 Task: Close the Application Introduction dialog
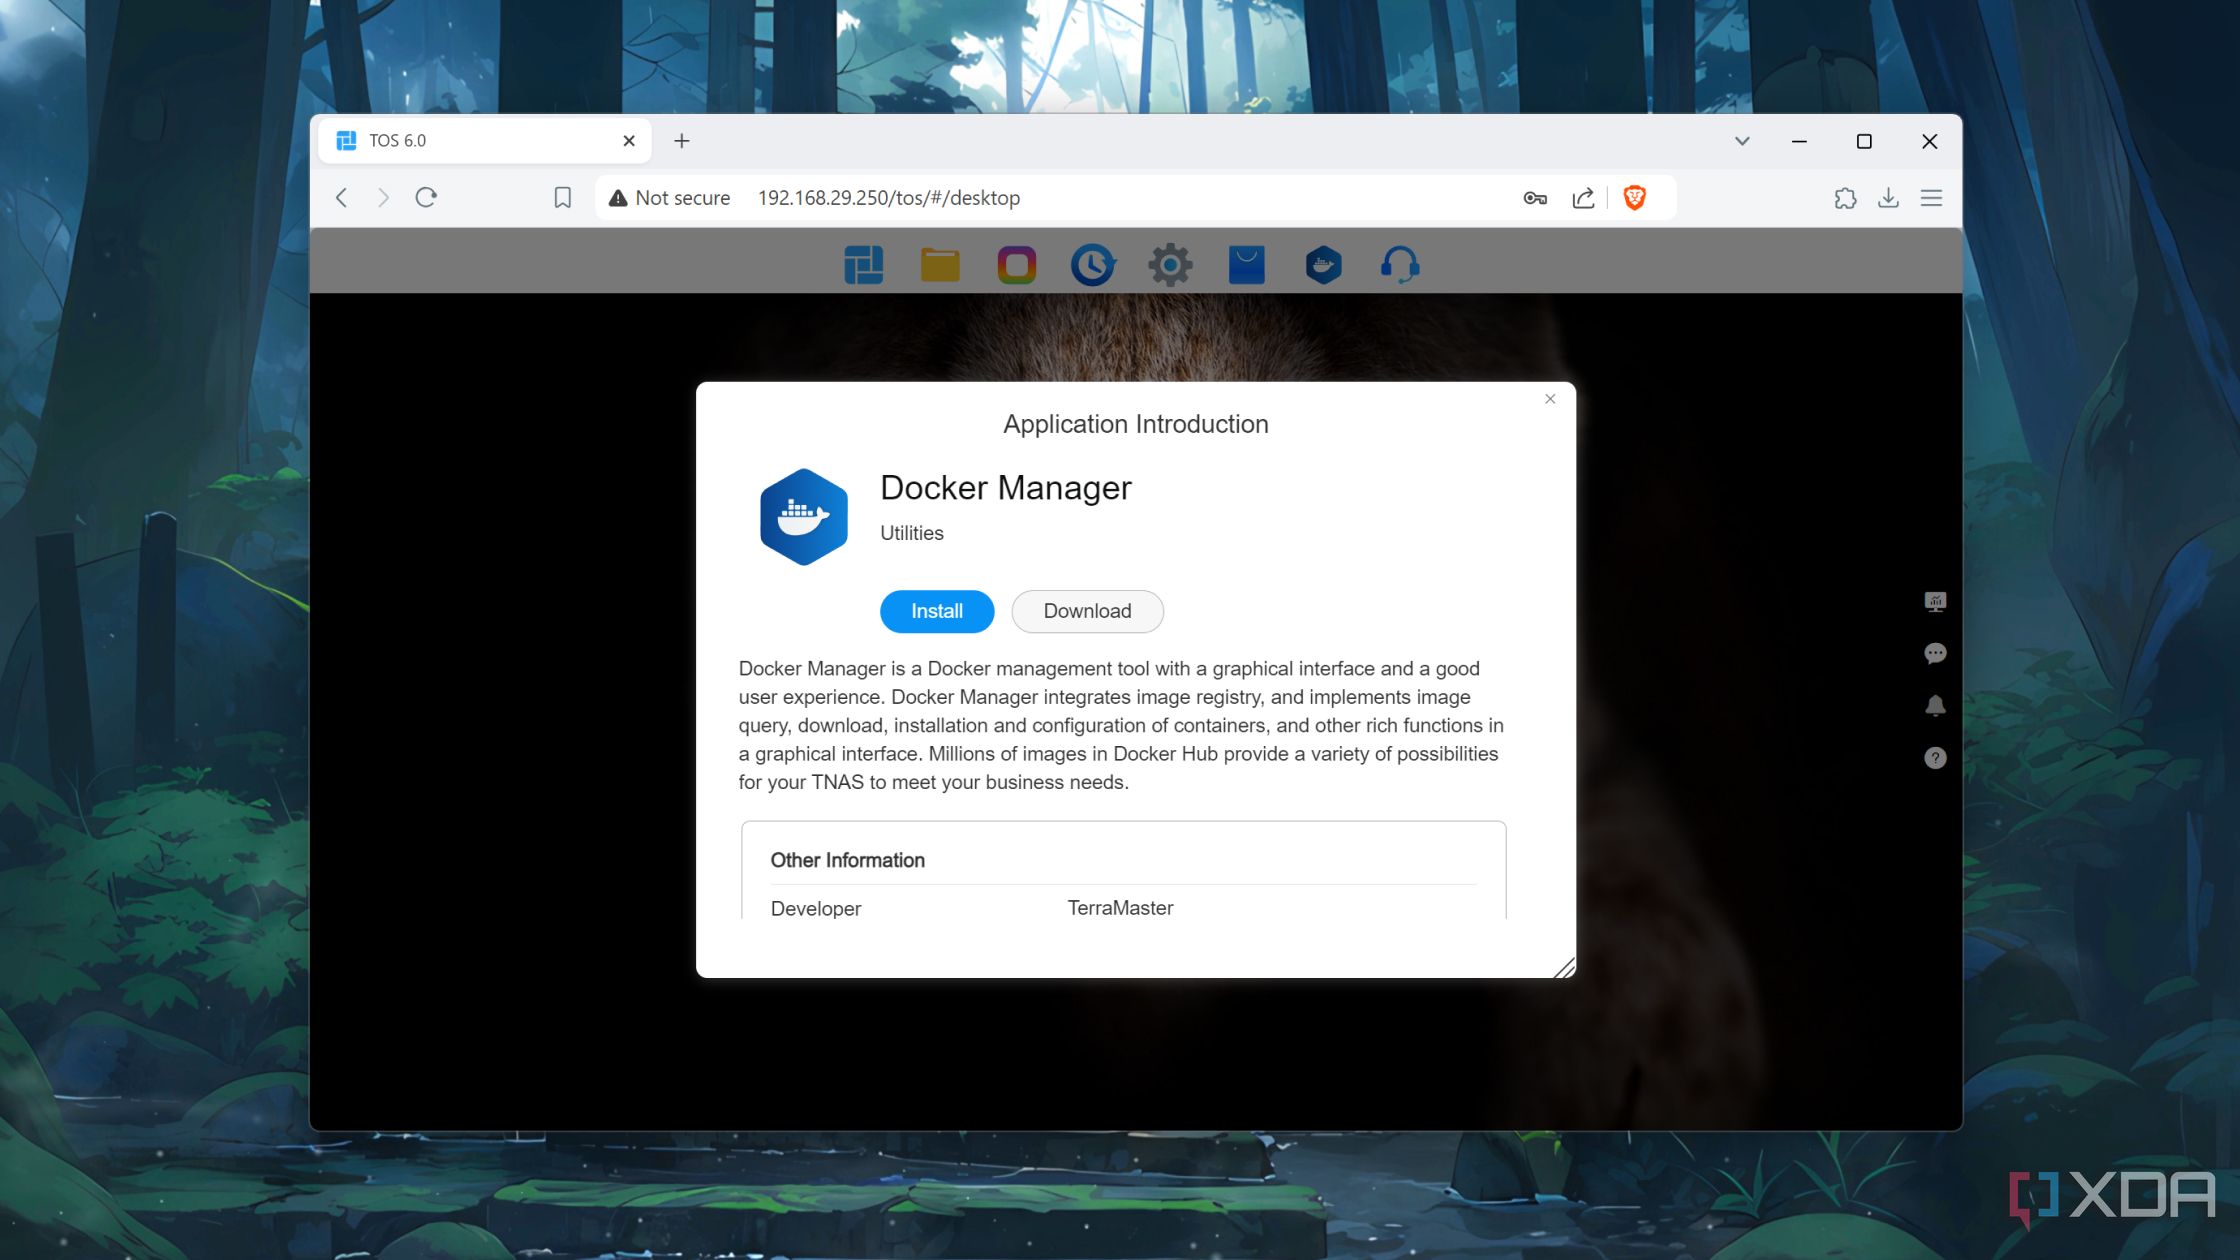click(1549, 398)
